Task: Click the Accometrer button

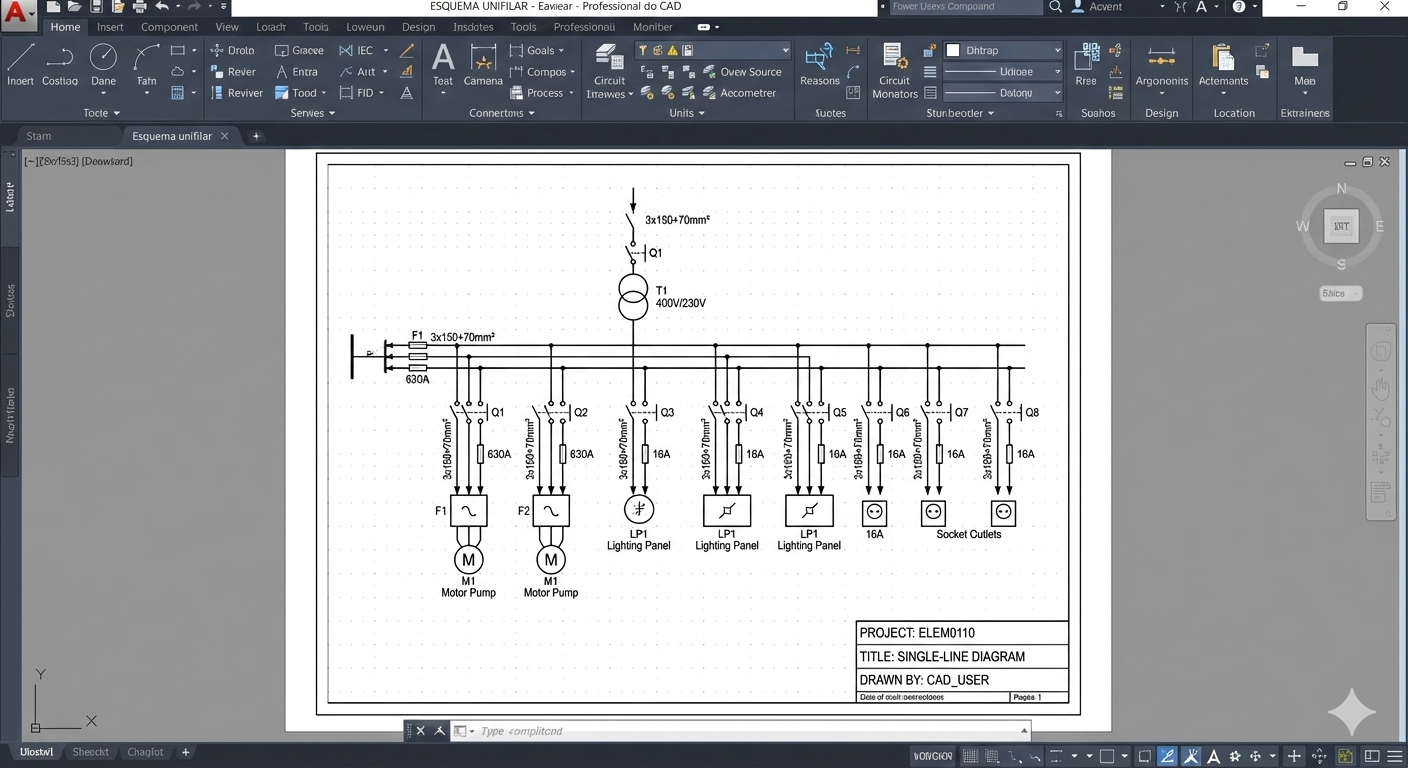Action: 738,93
